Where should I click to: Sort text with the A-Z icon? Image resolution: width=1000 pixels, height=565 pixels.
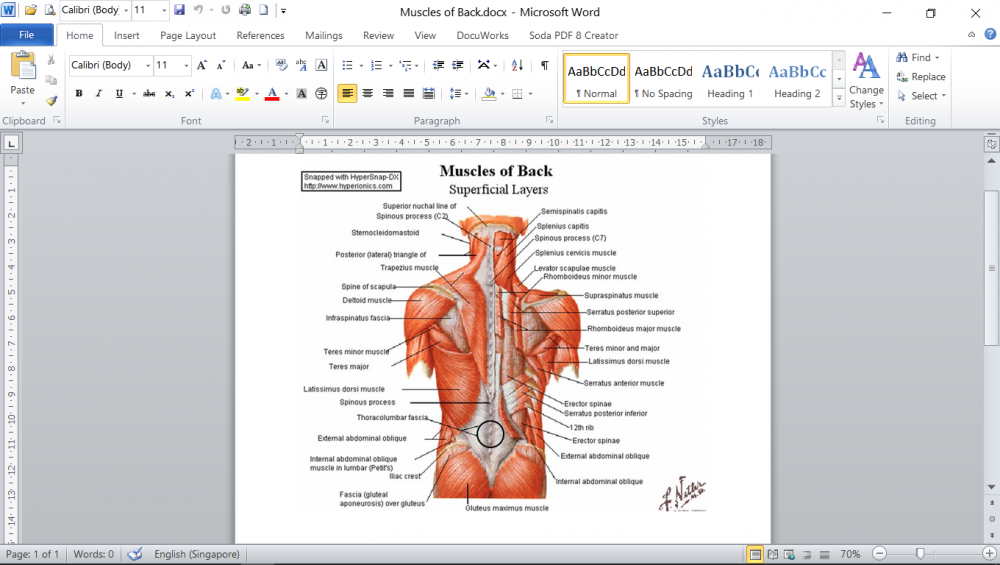[x=517, y=65]
